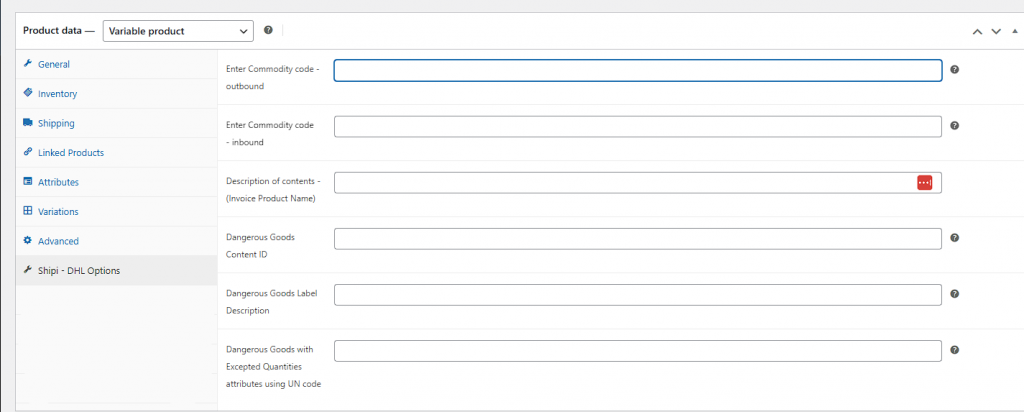Click help icon for Excepted Quantities UN code

(955, 350)
